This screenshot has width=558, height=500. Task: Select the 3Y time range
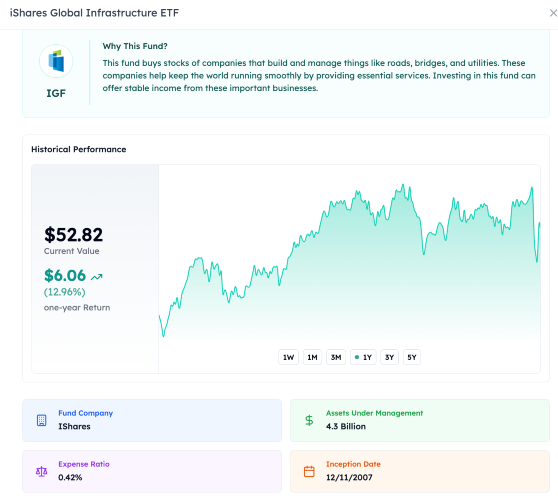[389, 357]
